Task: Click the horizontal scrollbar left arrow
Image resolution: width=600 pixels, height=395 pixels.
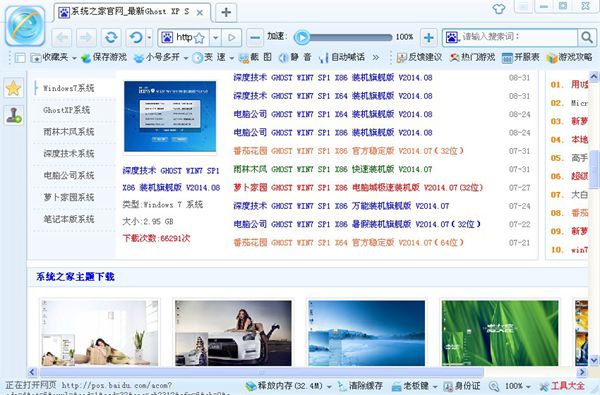Action: point(32,372)
